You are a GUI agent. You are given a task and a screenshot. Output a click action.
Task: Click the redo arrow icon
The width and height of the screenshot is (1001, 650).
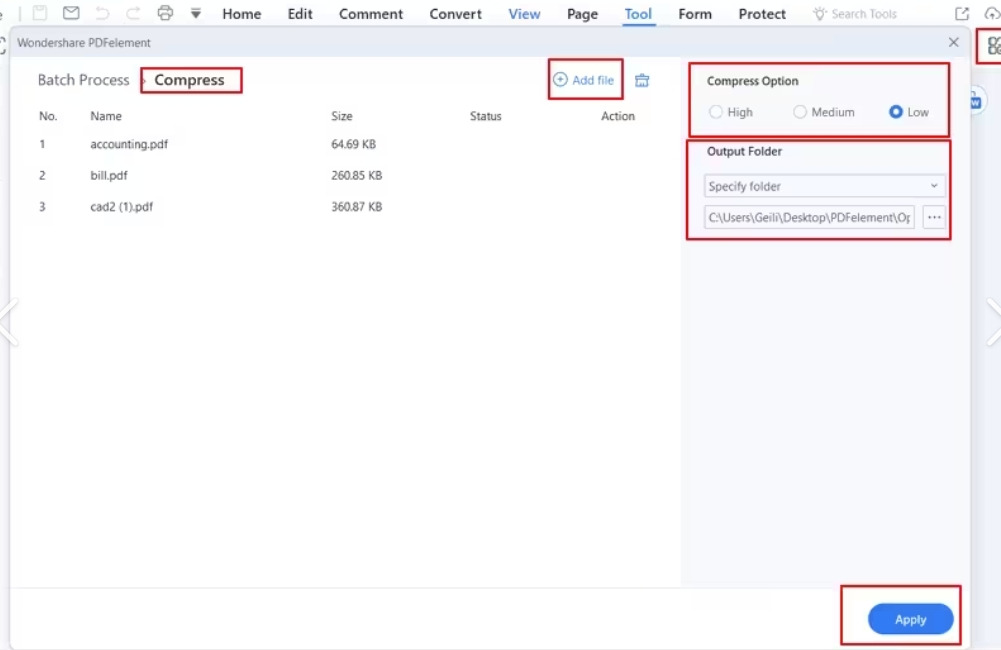(x=133, y=13)
